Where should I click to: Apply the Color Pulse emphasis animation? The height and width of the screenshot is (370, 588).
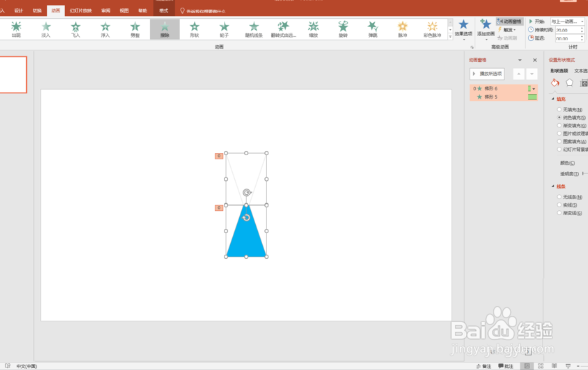pyautogui.click(x=432, y=29)
